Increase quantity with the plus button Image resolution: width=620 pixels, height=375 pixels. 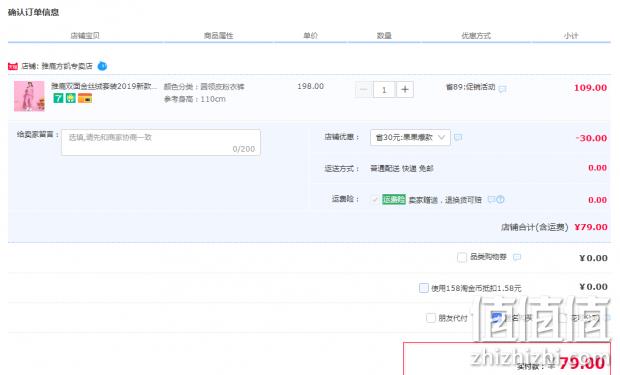pyautogui.click(x=405, y=89)
